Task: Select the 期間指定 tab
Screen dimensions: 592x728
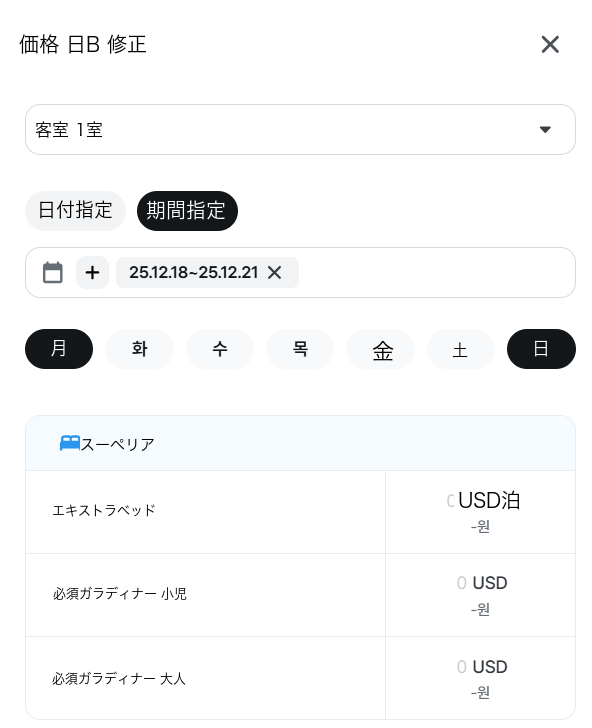Action: (187, 210)
